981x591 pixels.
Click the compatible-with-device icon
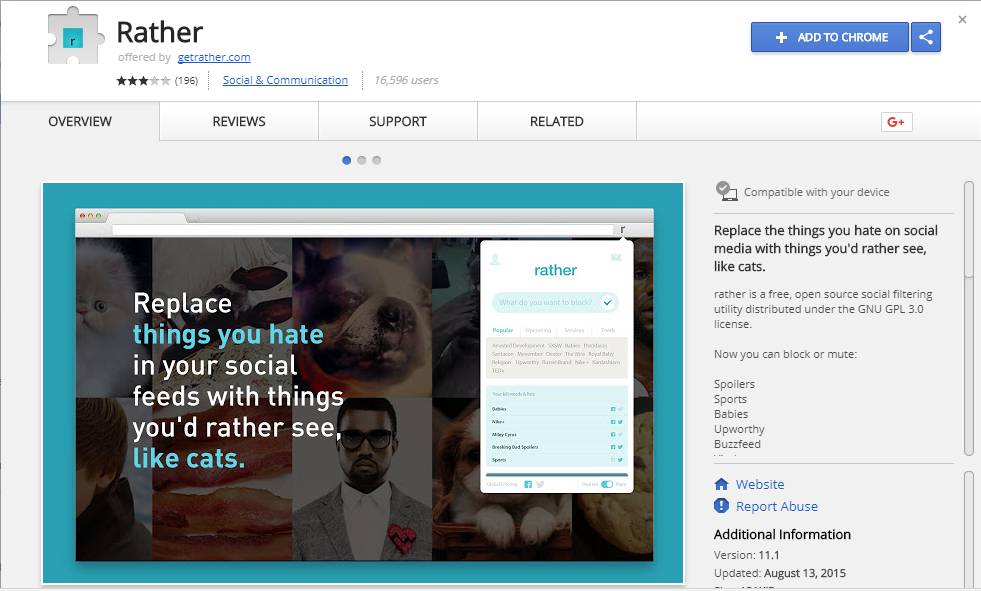click(x=726, y=191)
